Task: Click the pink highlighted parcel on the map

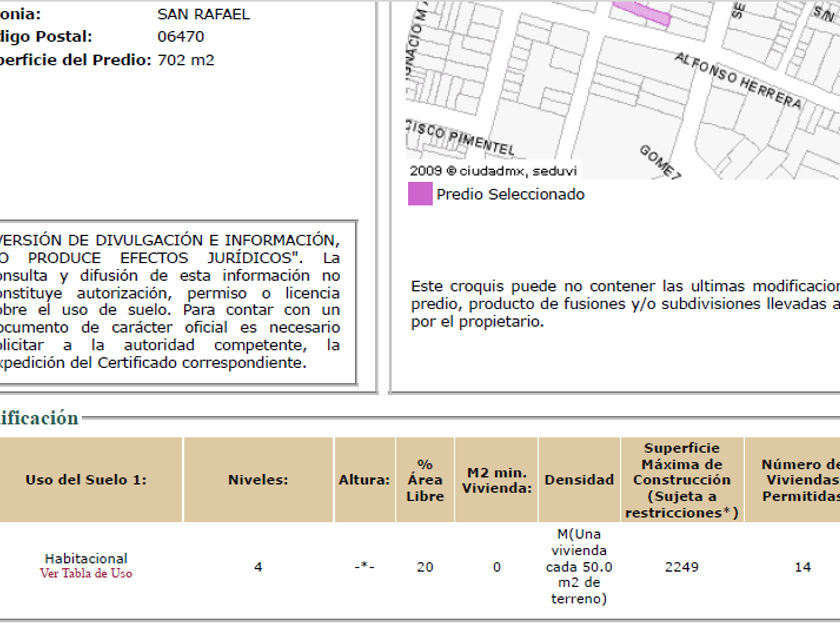Action: [x=642, y=10]
